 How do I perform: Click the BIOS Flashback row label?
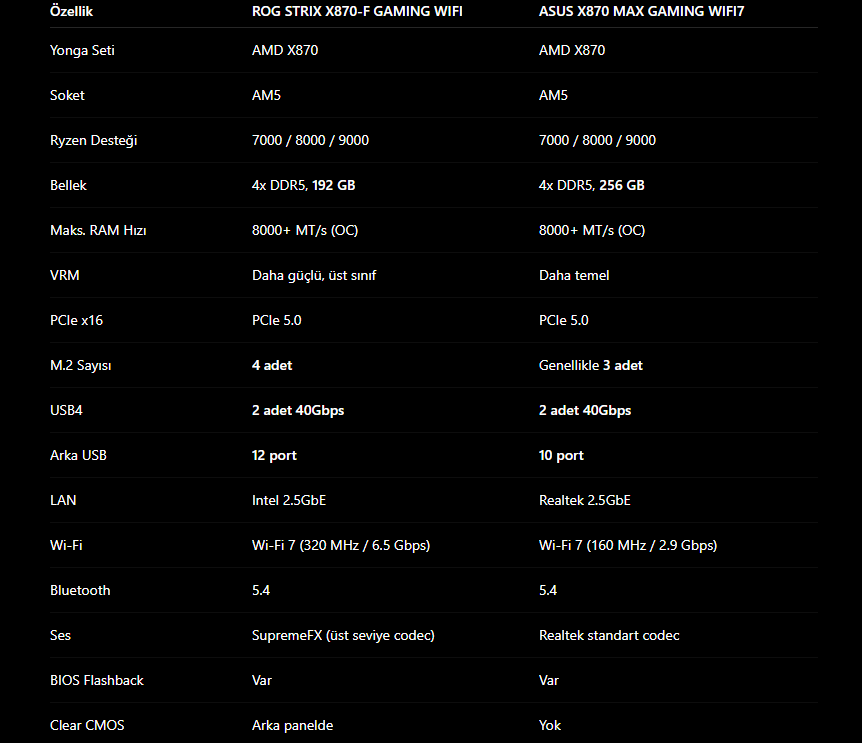tap(97, 680)
